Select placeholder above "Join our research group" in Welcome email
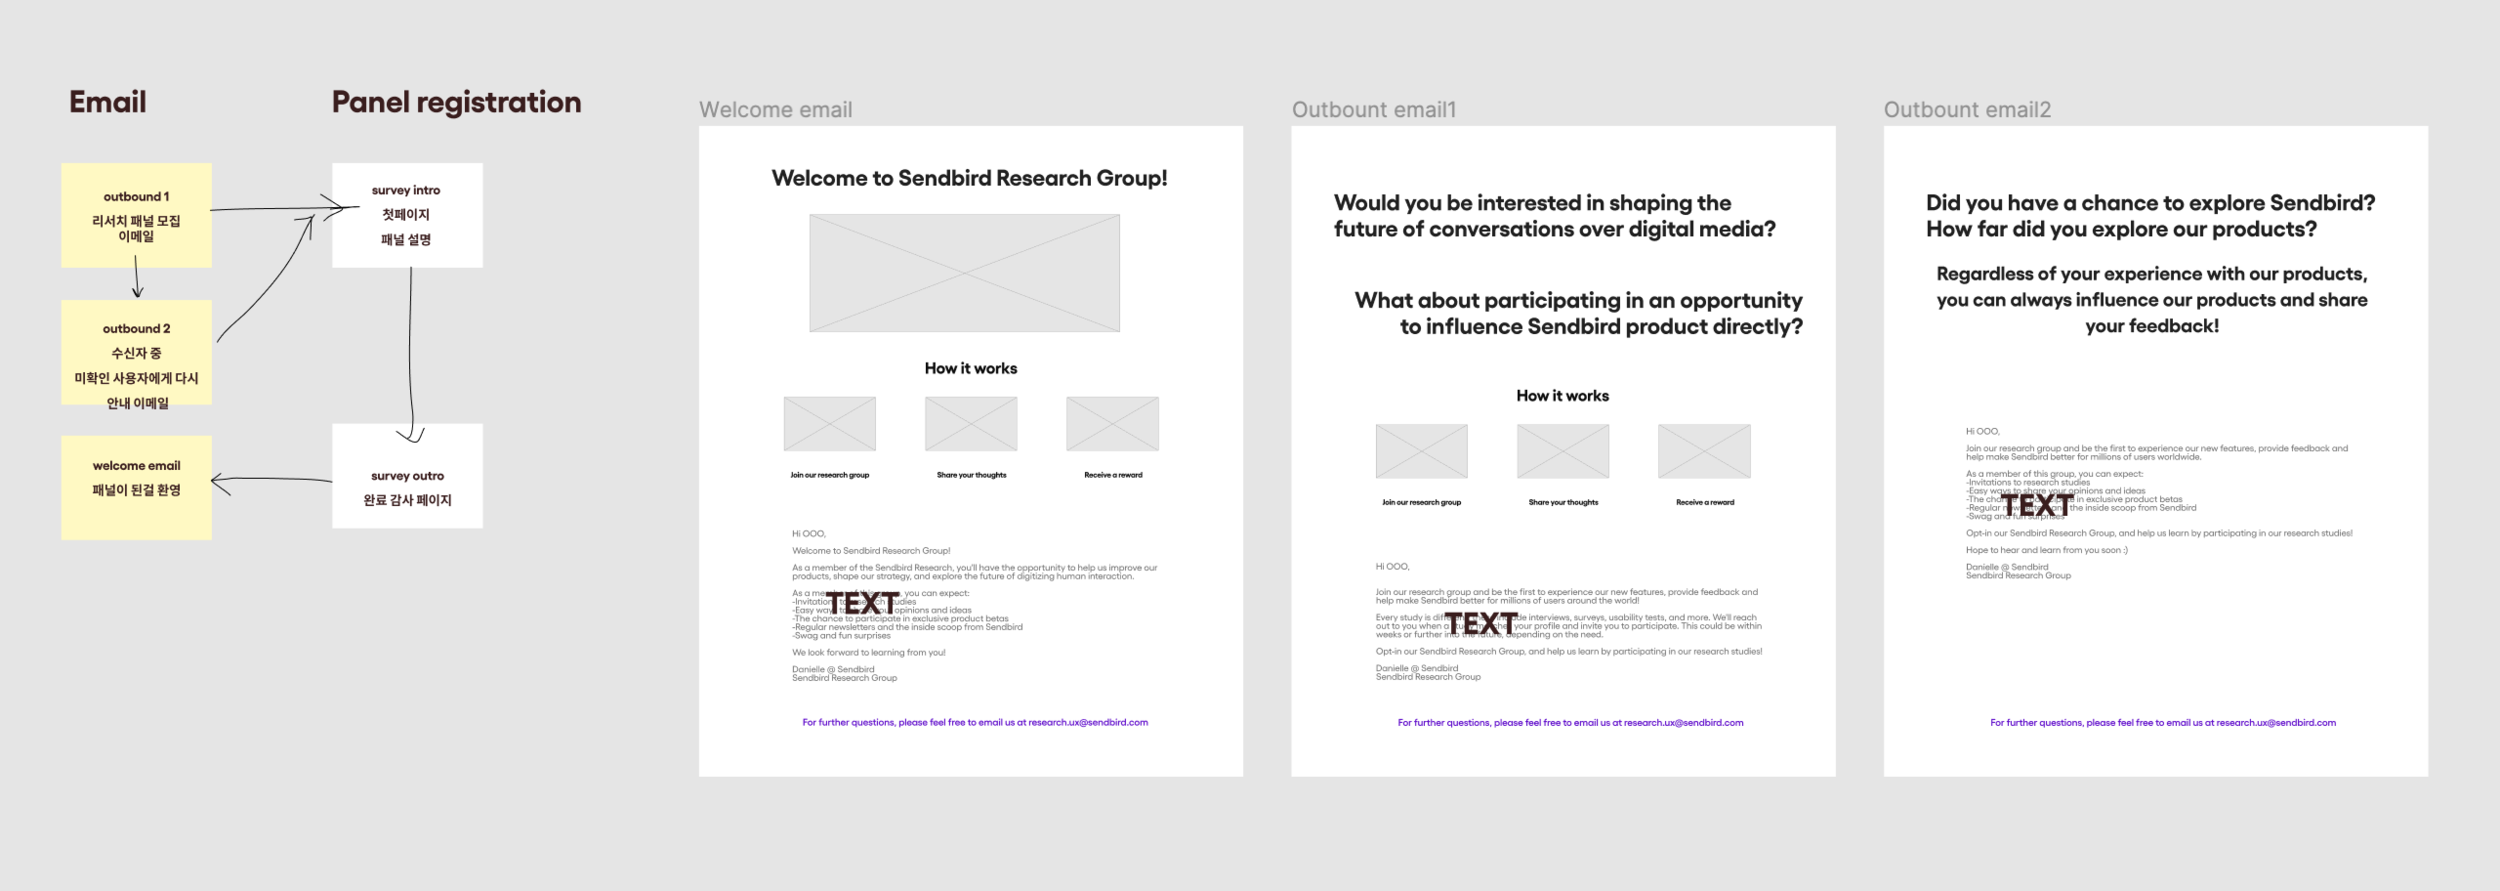This screenshot has width=2500, height=891. tap(830, 424)
